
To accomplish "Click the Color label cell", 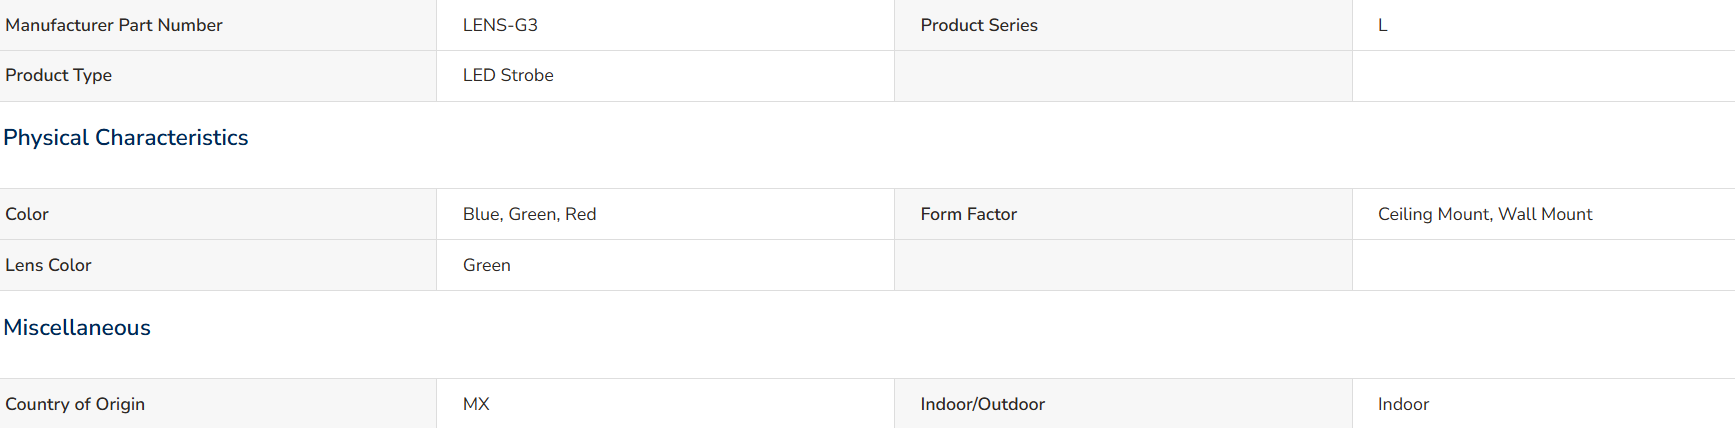I will (218, 214).
